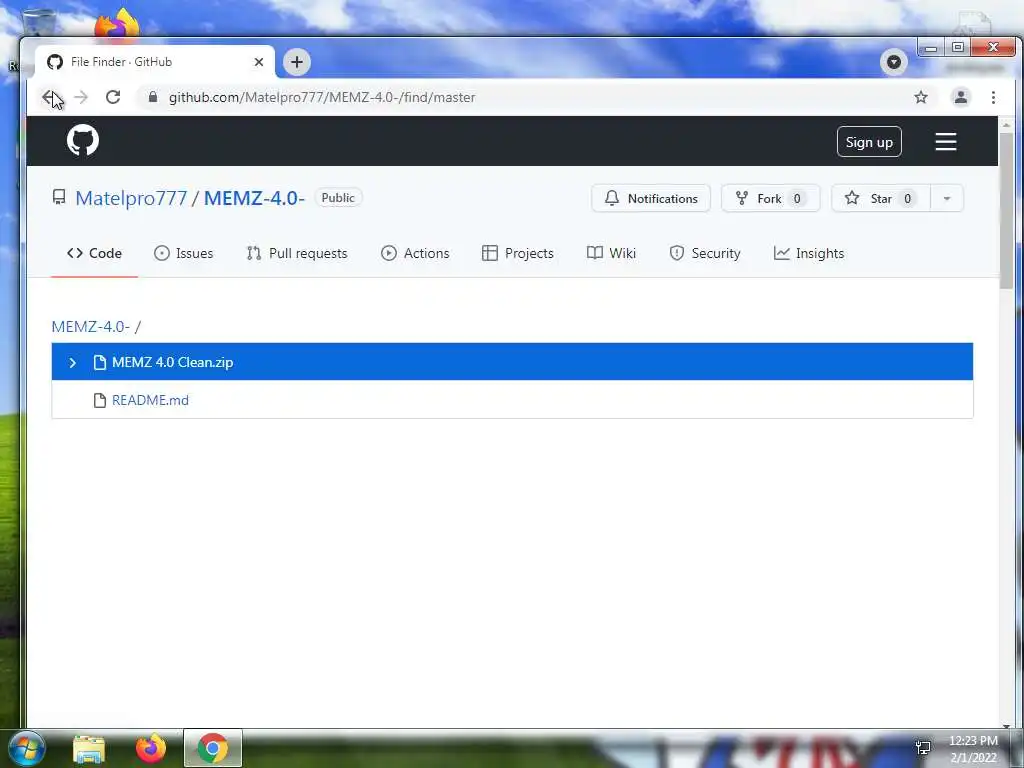This screenshot has height=768, width=1024.
Task: Click the chevron beside MEMZ 4.0 Clean.zip
Action: coord(72,362)
